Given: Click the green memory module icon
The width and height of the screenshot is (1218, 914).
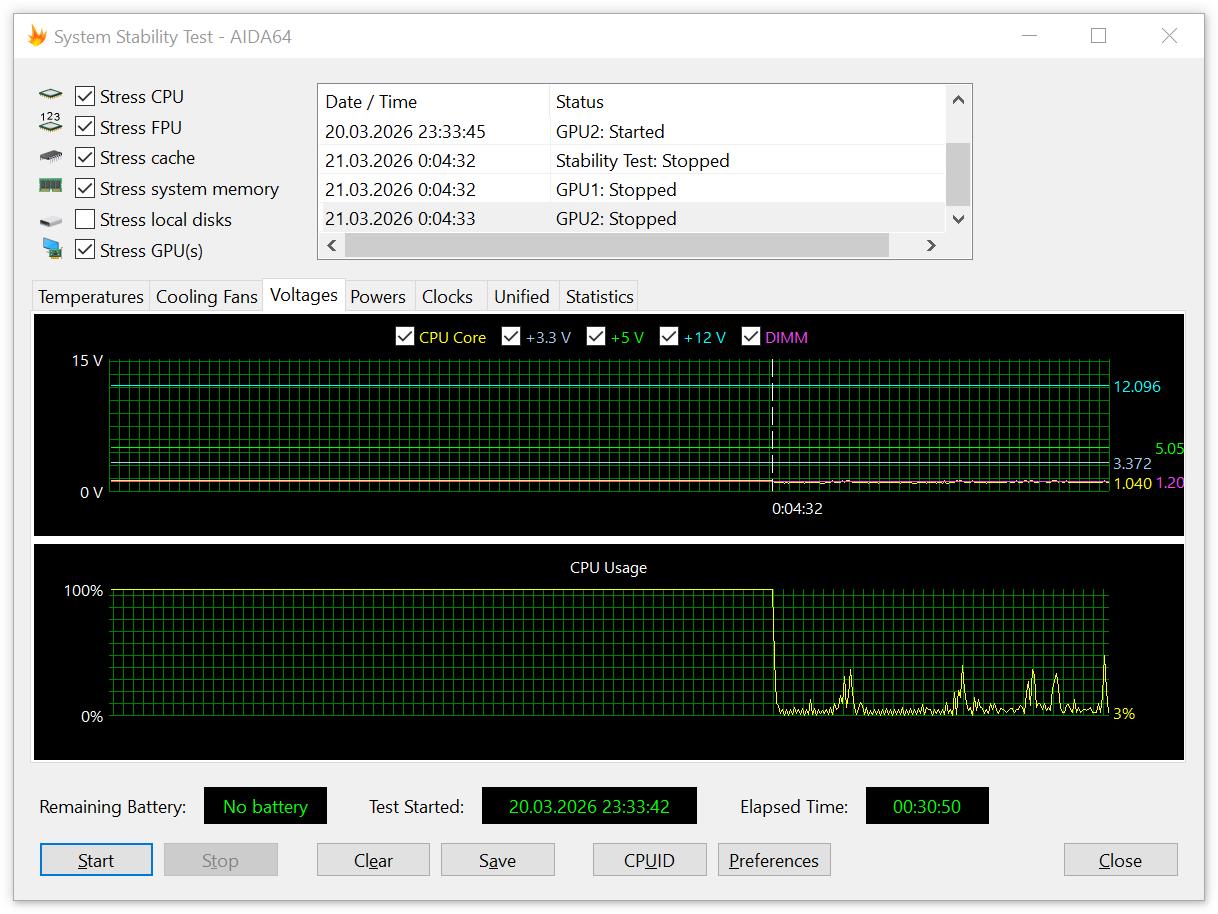Looking at the screenshot, I should [50, 186].
